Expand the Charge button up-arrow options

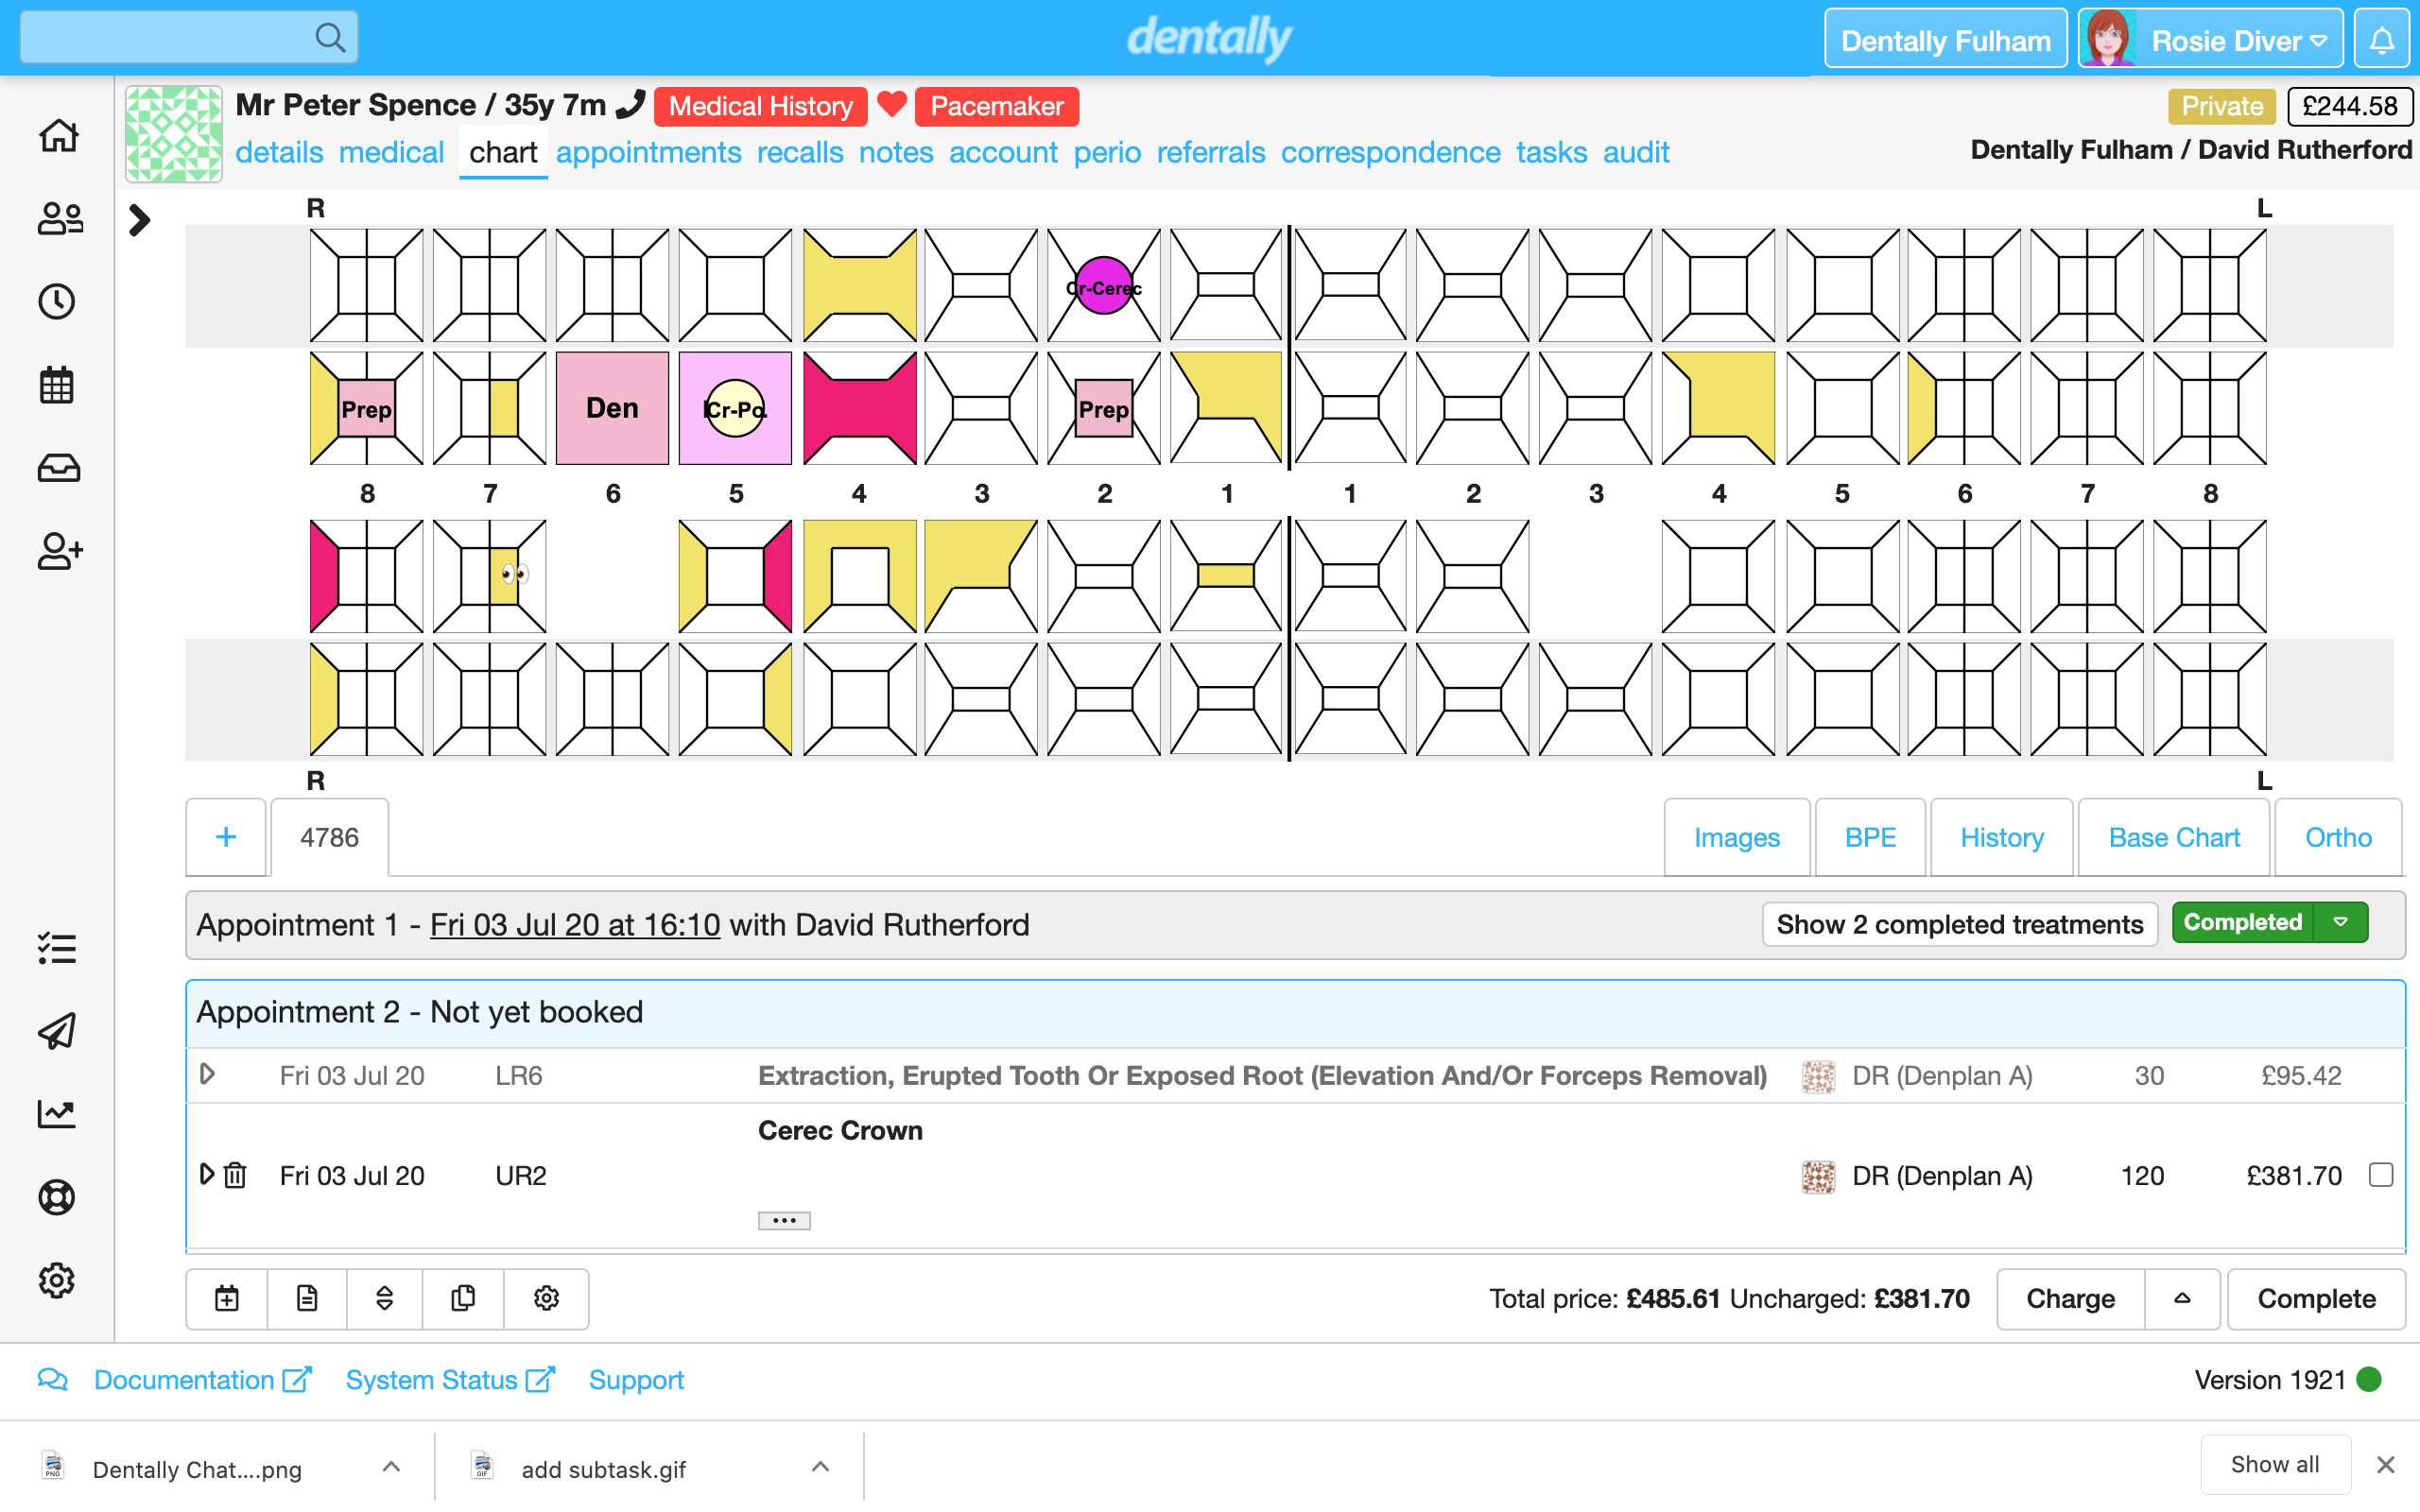2182,1298
